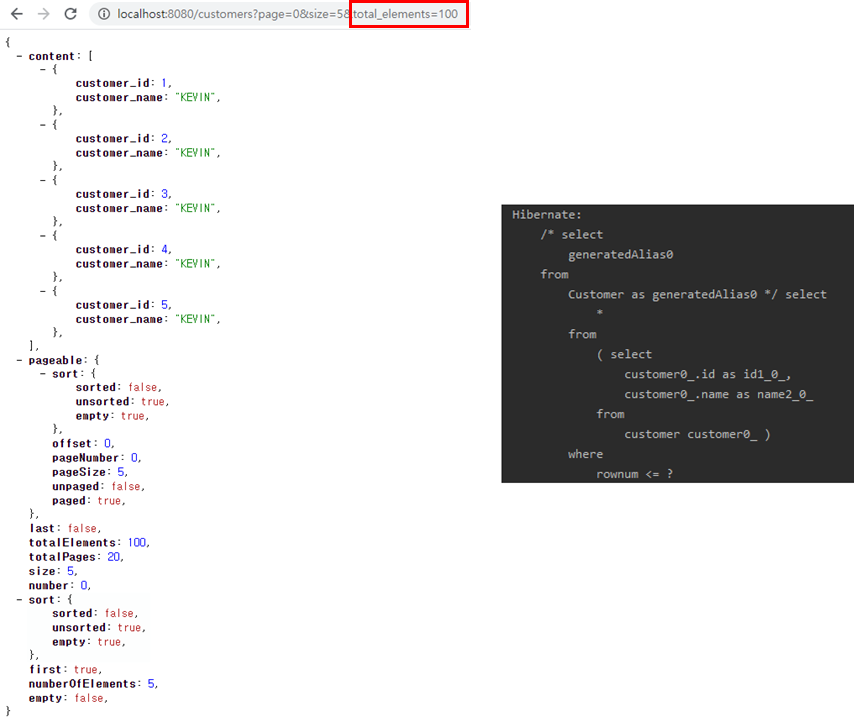This screenshot has width=854, height=722.
Task: Click customer customer0_ ) line
Action: pos(697,435)
